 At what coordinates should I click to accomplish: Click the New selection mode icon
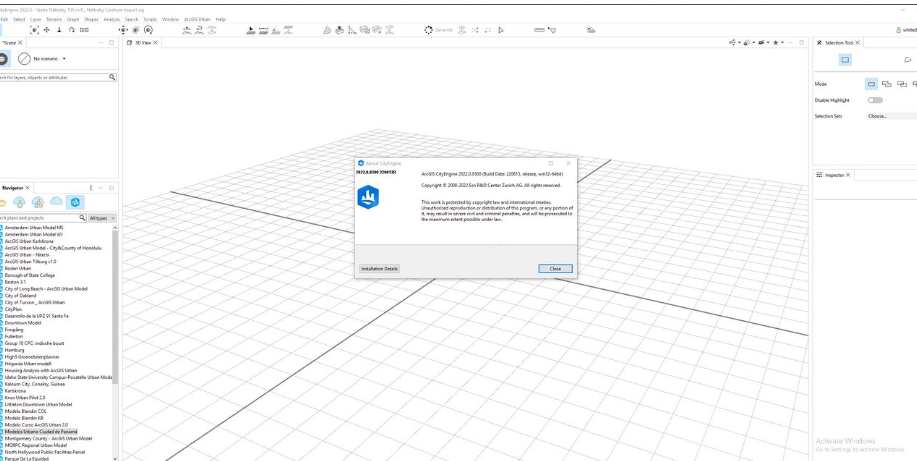pyautogui.click(x=871, y=84)
